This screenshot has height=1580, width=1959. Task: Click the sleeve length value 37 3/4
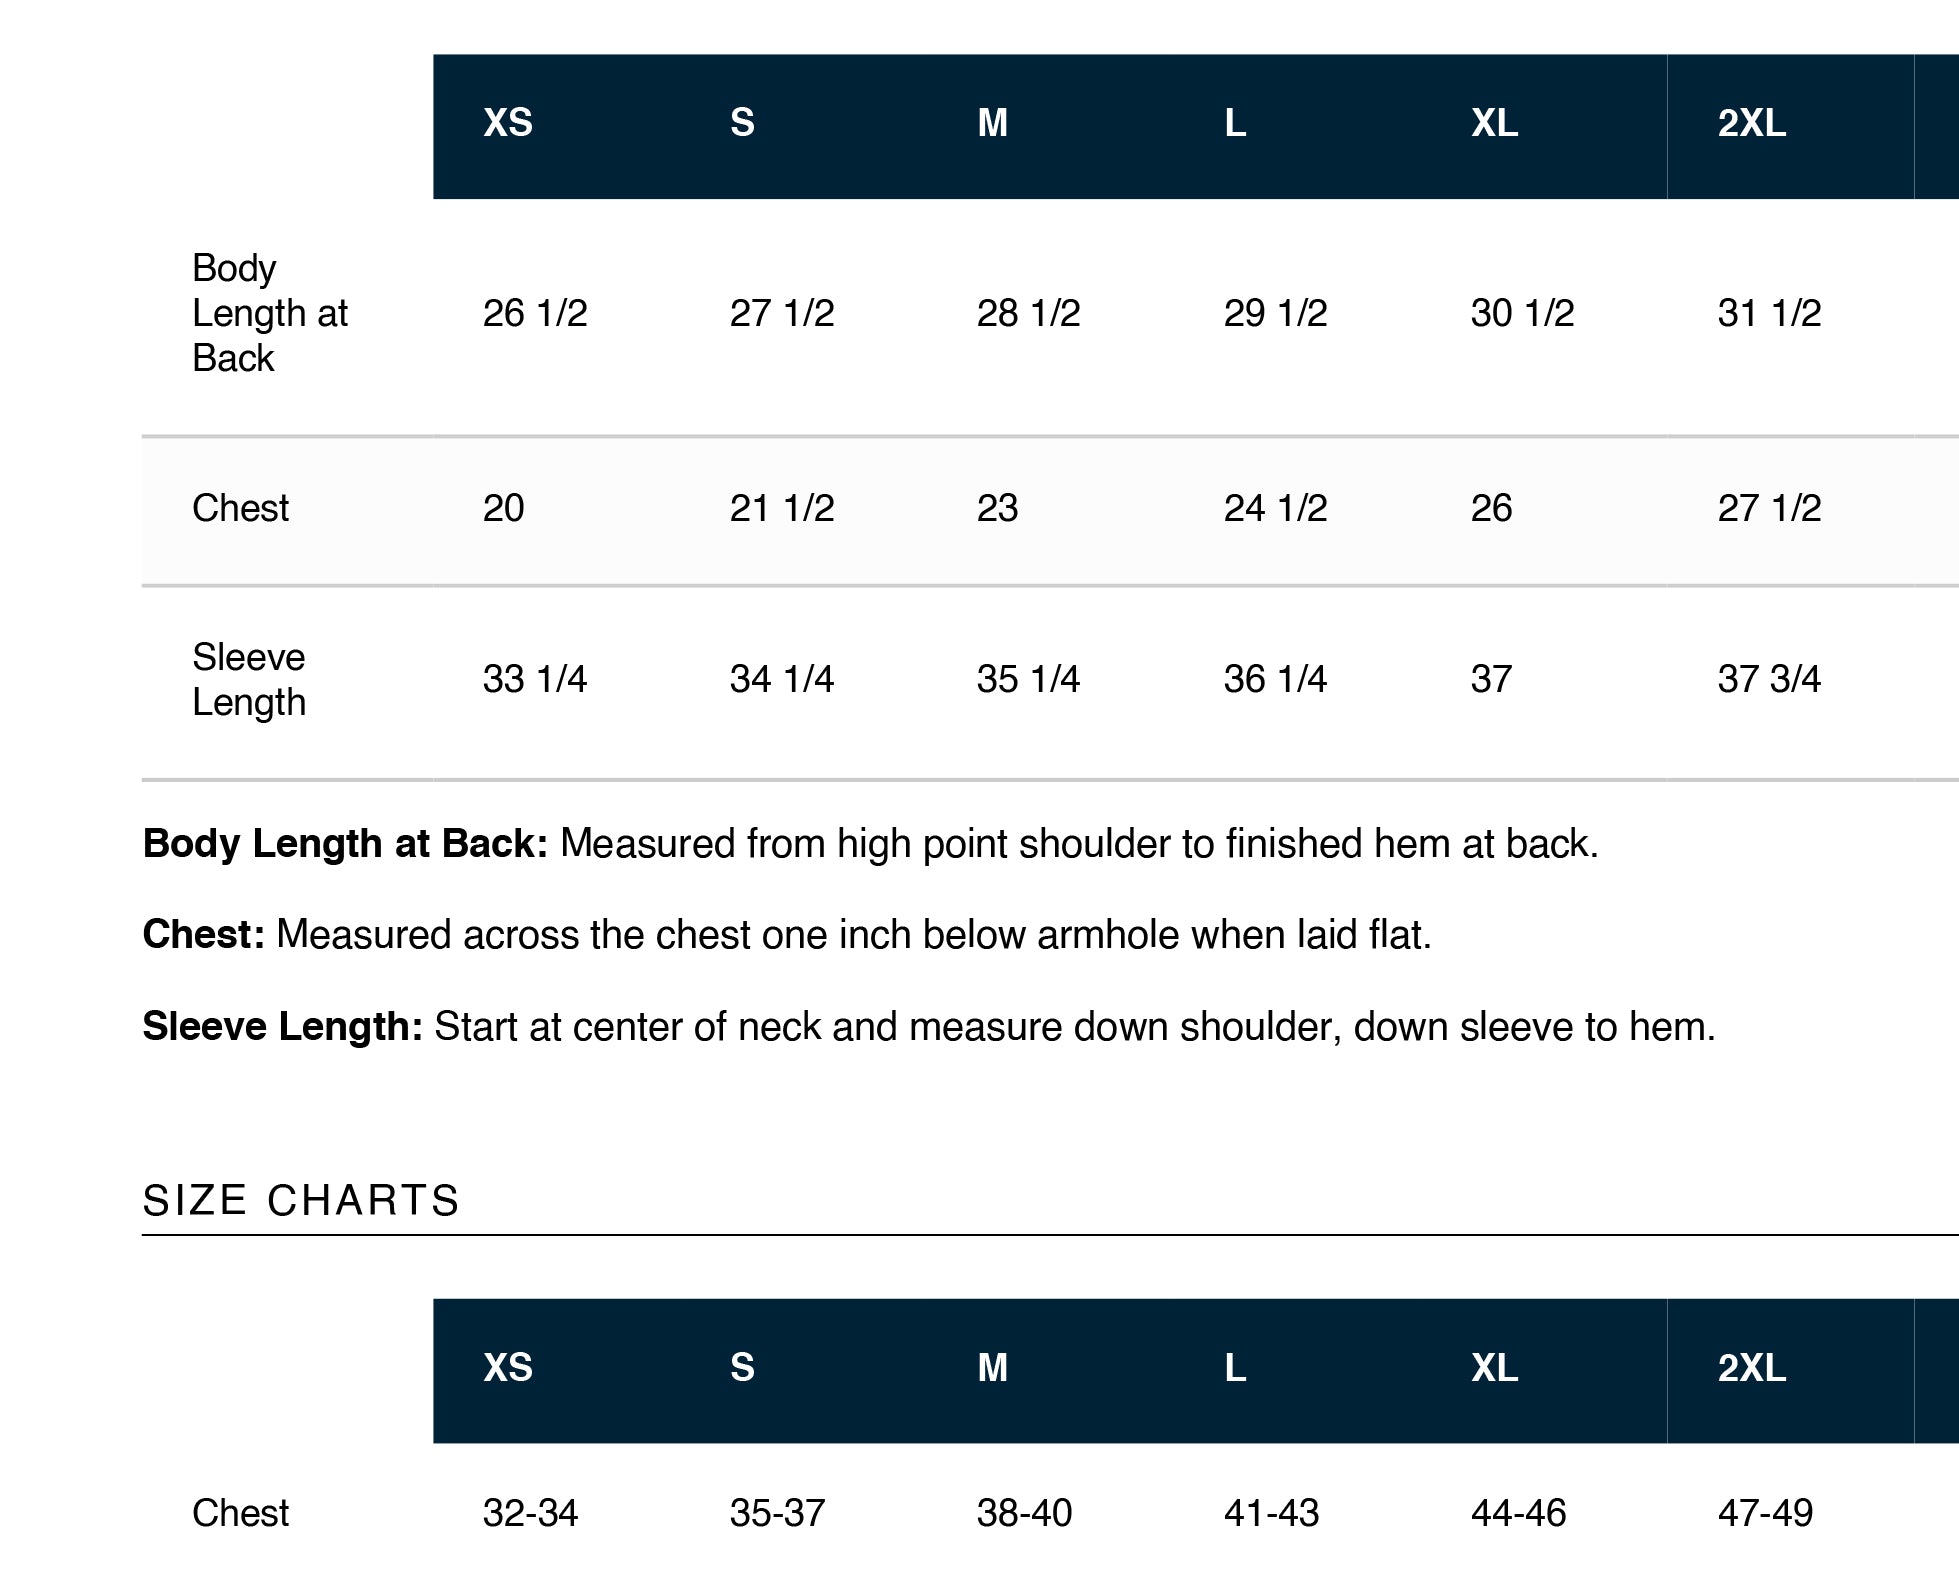[1769, 679]
